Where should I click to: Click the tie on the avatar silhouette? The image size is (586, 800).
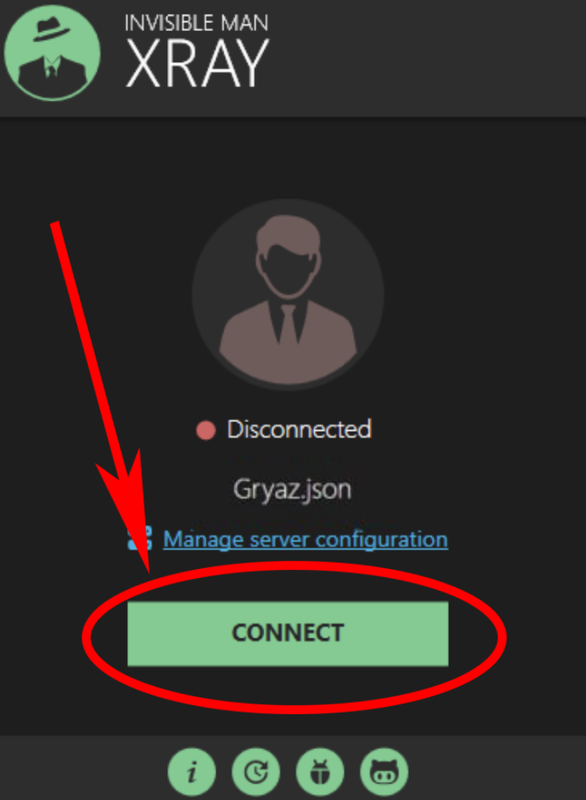coord(288,324)
